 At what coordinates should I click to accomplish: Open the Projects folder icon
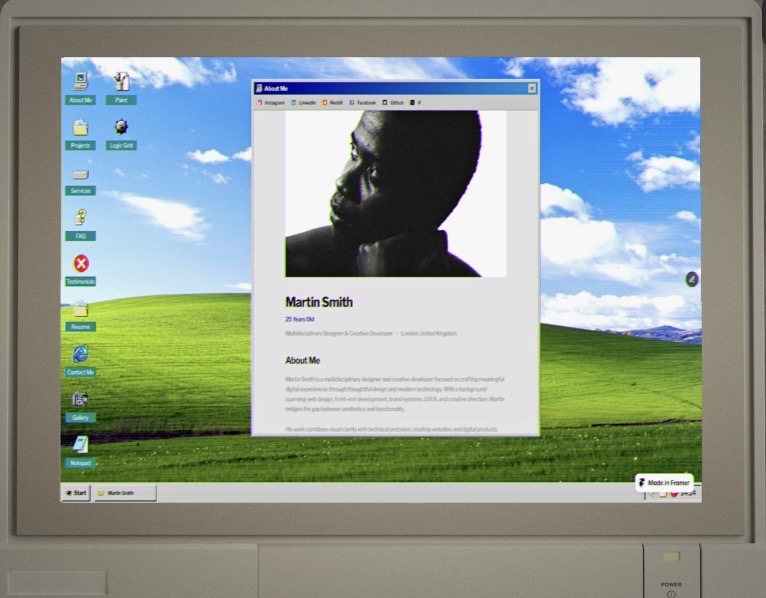(x=81, y=133)
